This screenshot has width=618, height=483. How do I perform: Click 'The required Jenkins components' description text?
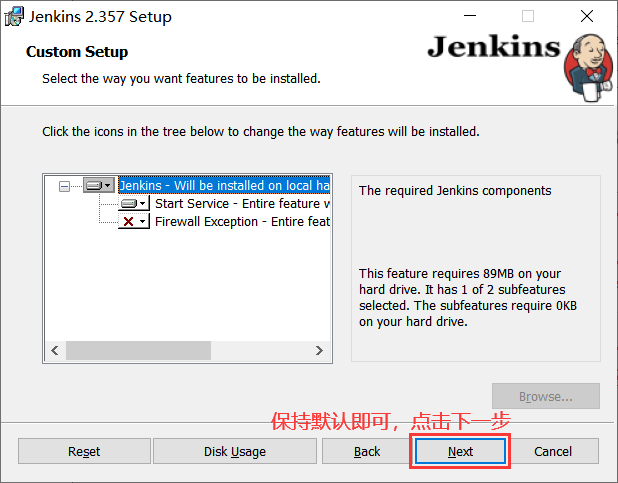coord(455,191)
